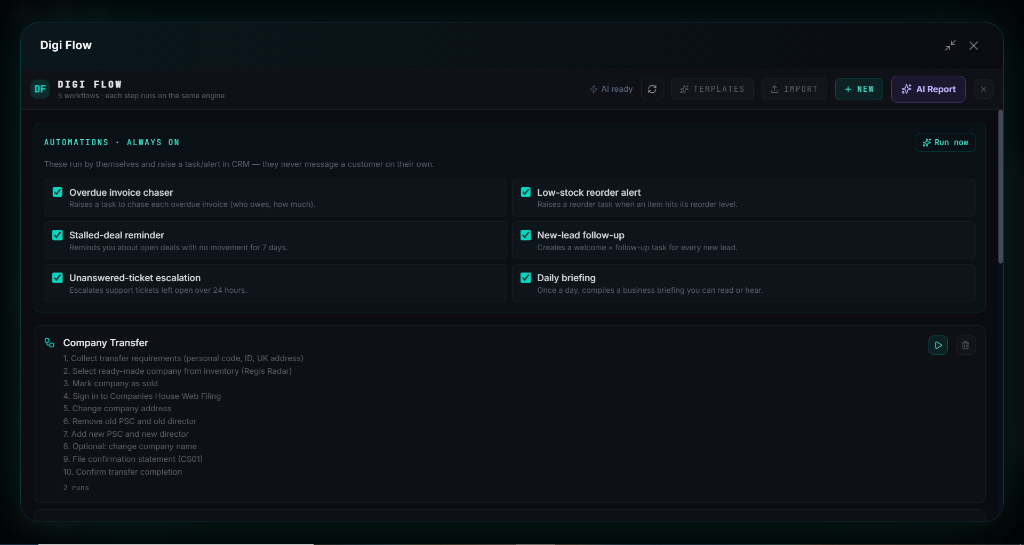Image resolution: width=1024 pixels, height=545 pixels.
Task: Click the vertical scrollbar of the workflow list
Action: coord(1000,187)
